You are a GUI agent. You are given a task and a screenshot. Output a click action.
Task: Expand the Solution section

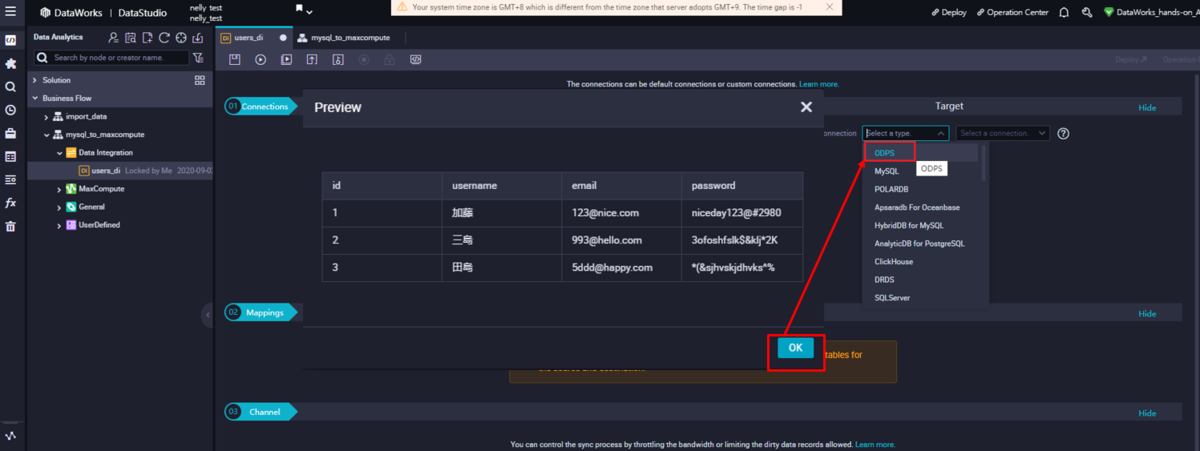35,80
